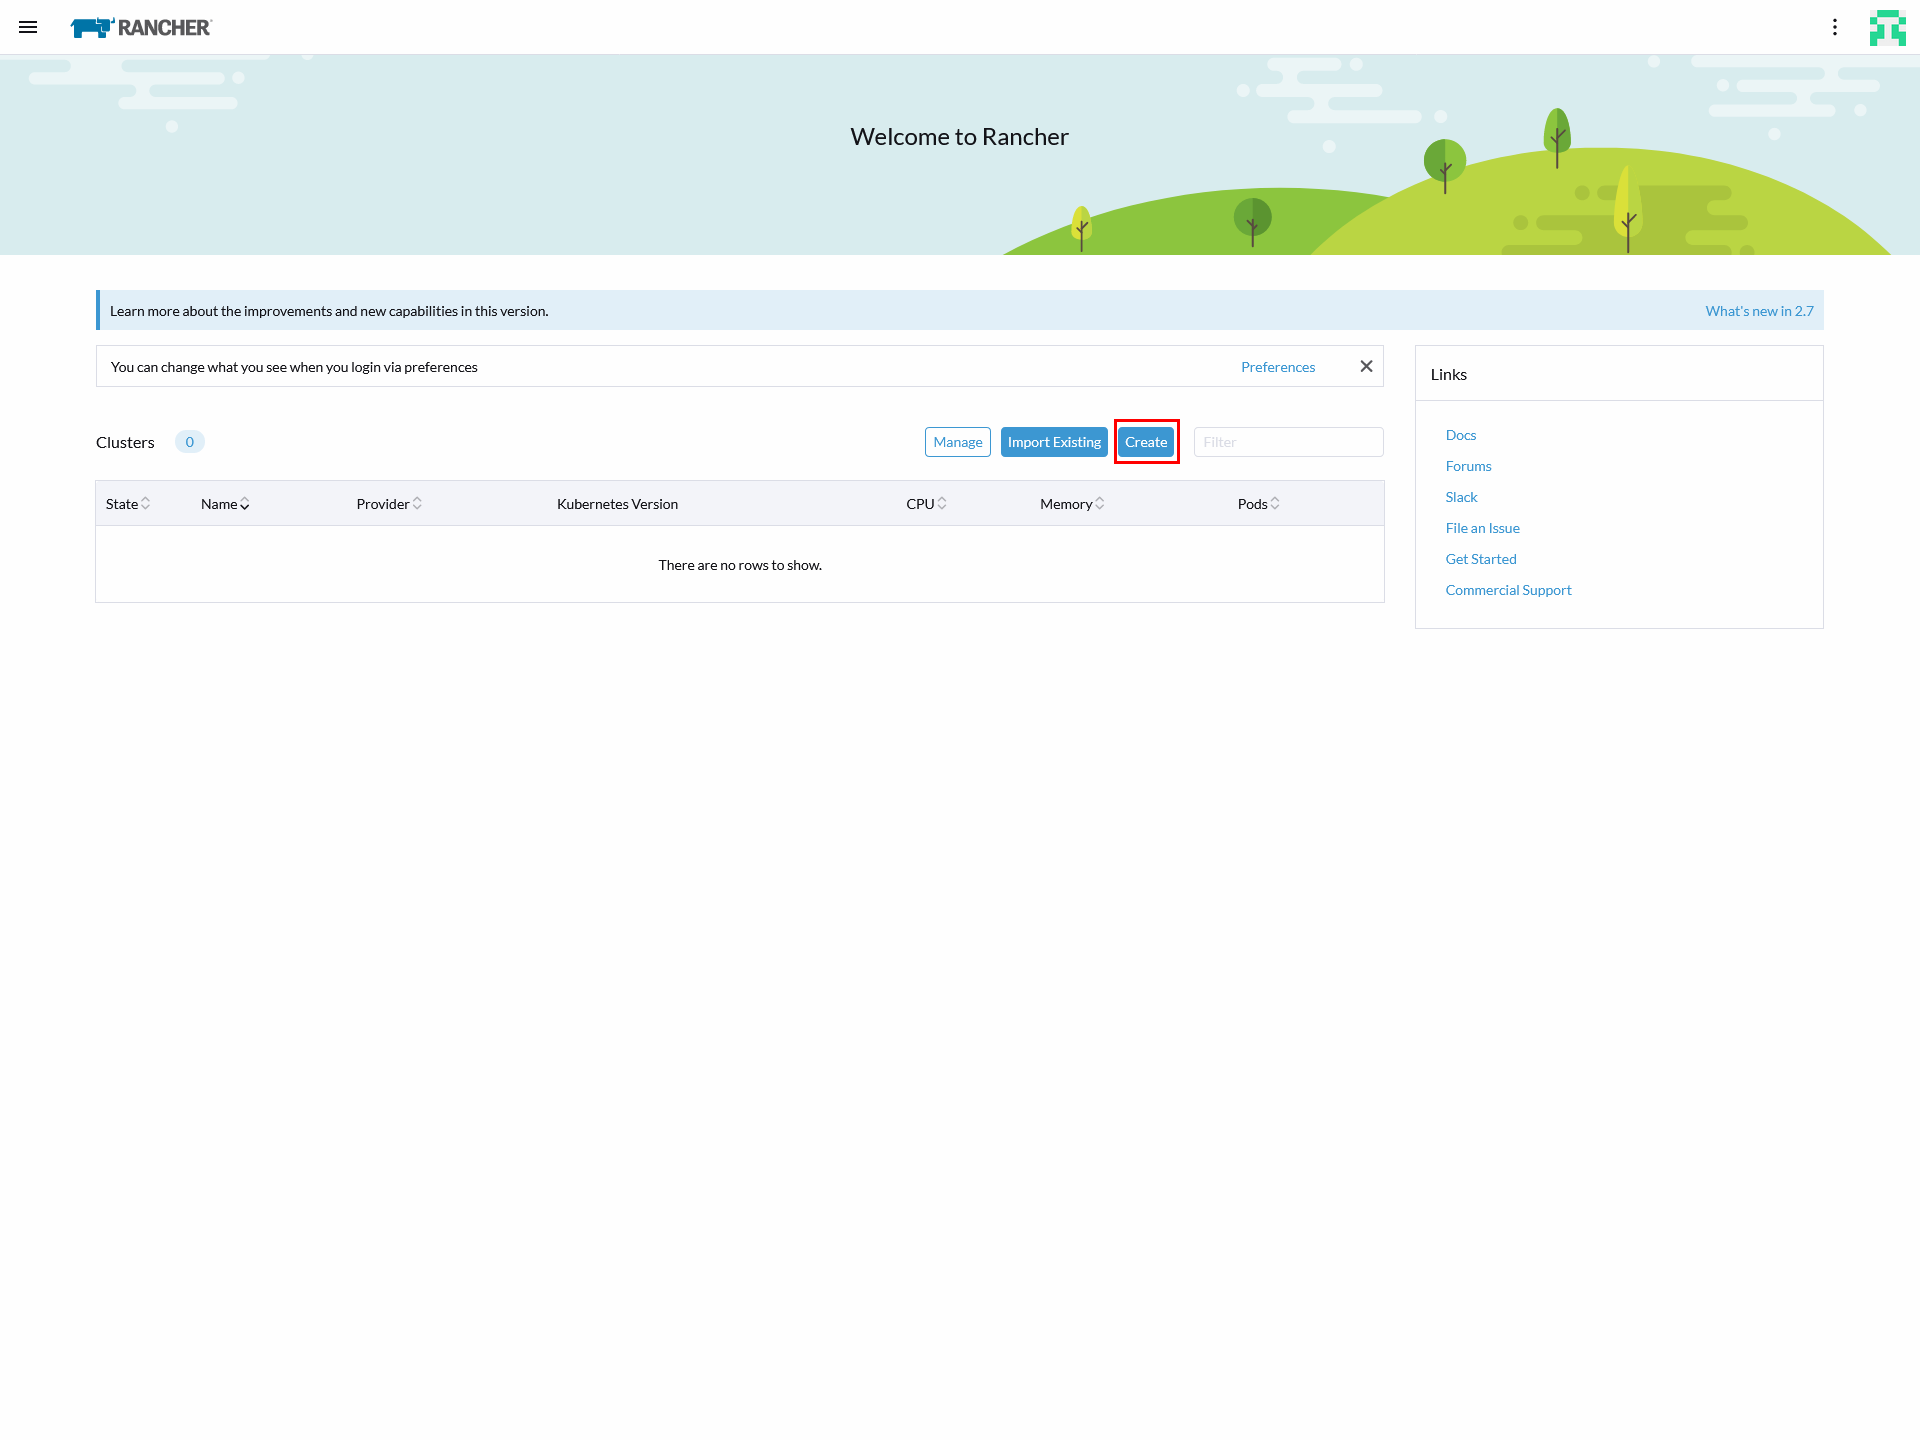Open the three-dot options menu

click(x=1835, y=27)
